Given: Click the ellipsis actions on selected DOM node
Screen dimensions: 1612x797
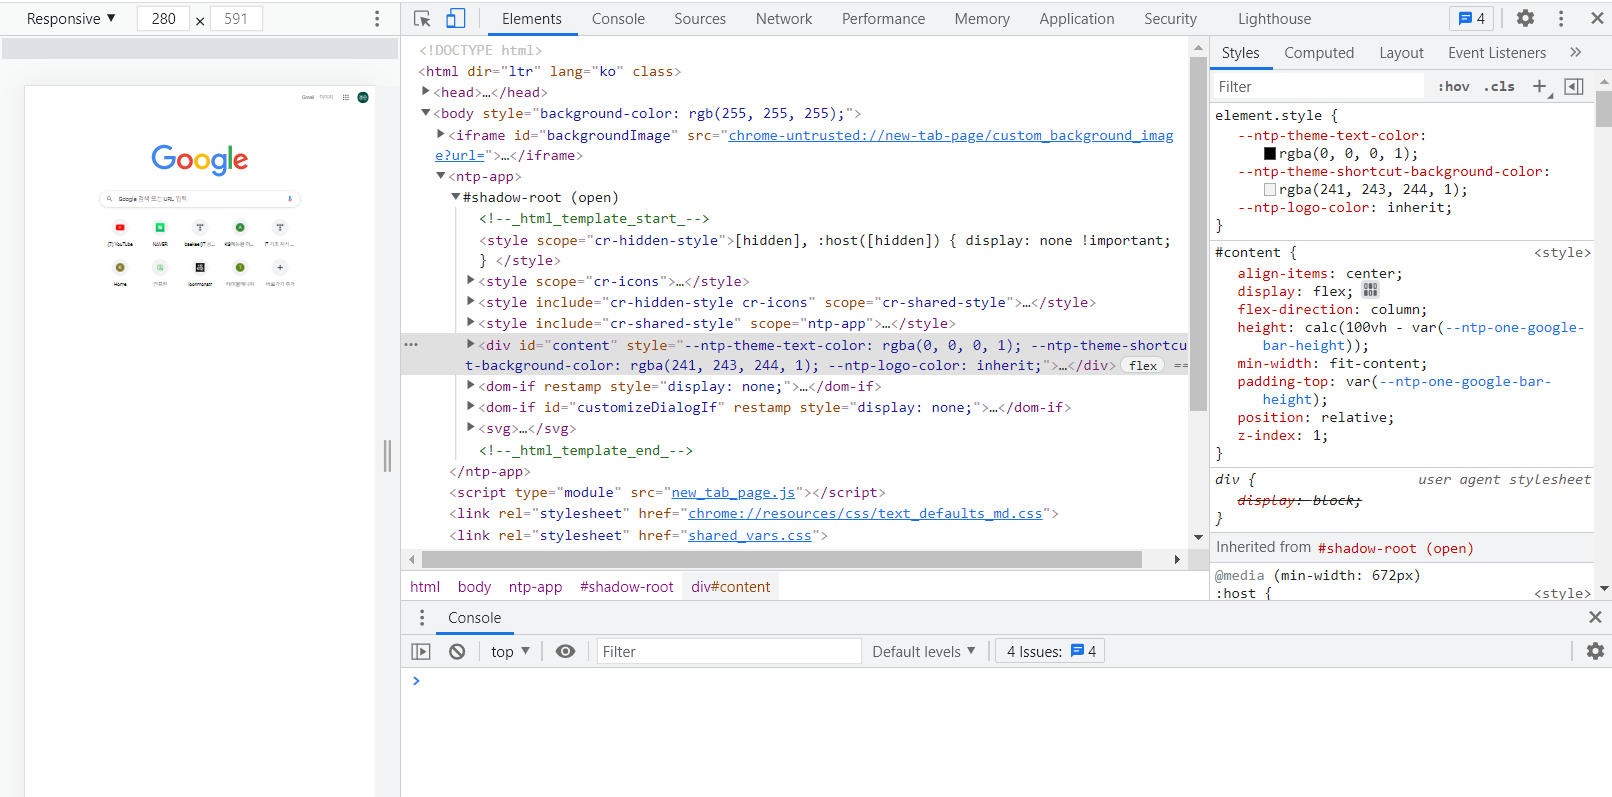Looking at the screenshot, I should click(411, 344).
